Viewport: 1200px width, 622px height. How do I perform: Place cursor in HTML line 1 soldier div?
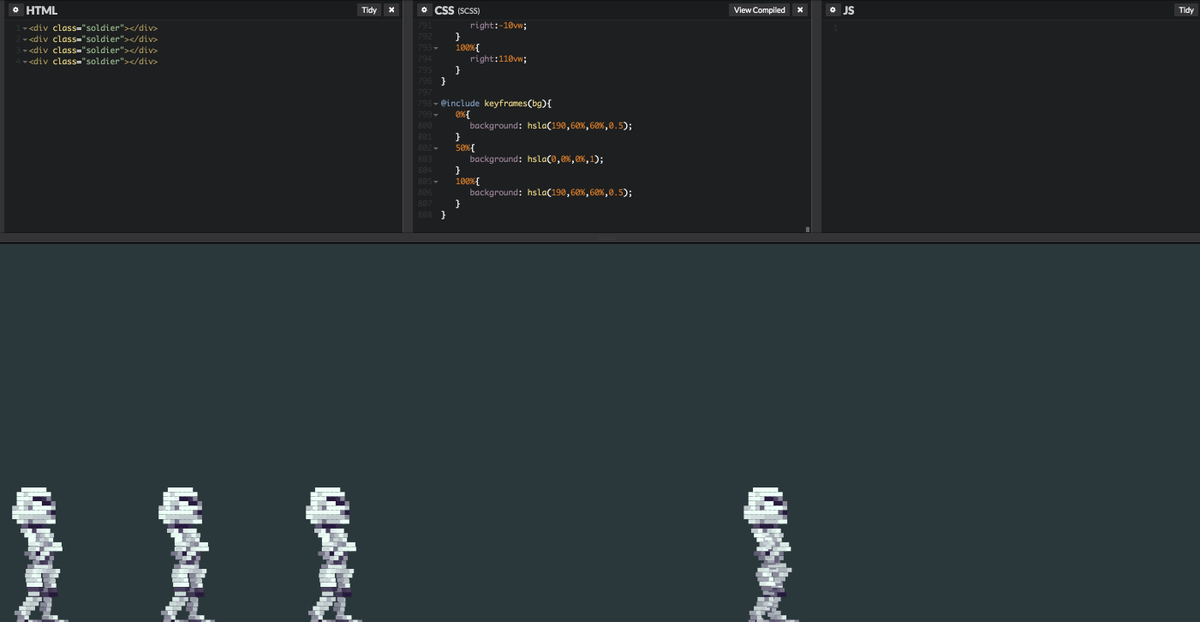(94, 28)
